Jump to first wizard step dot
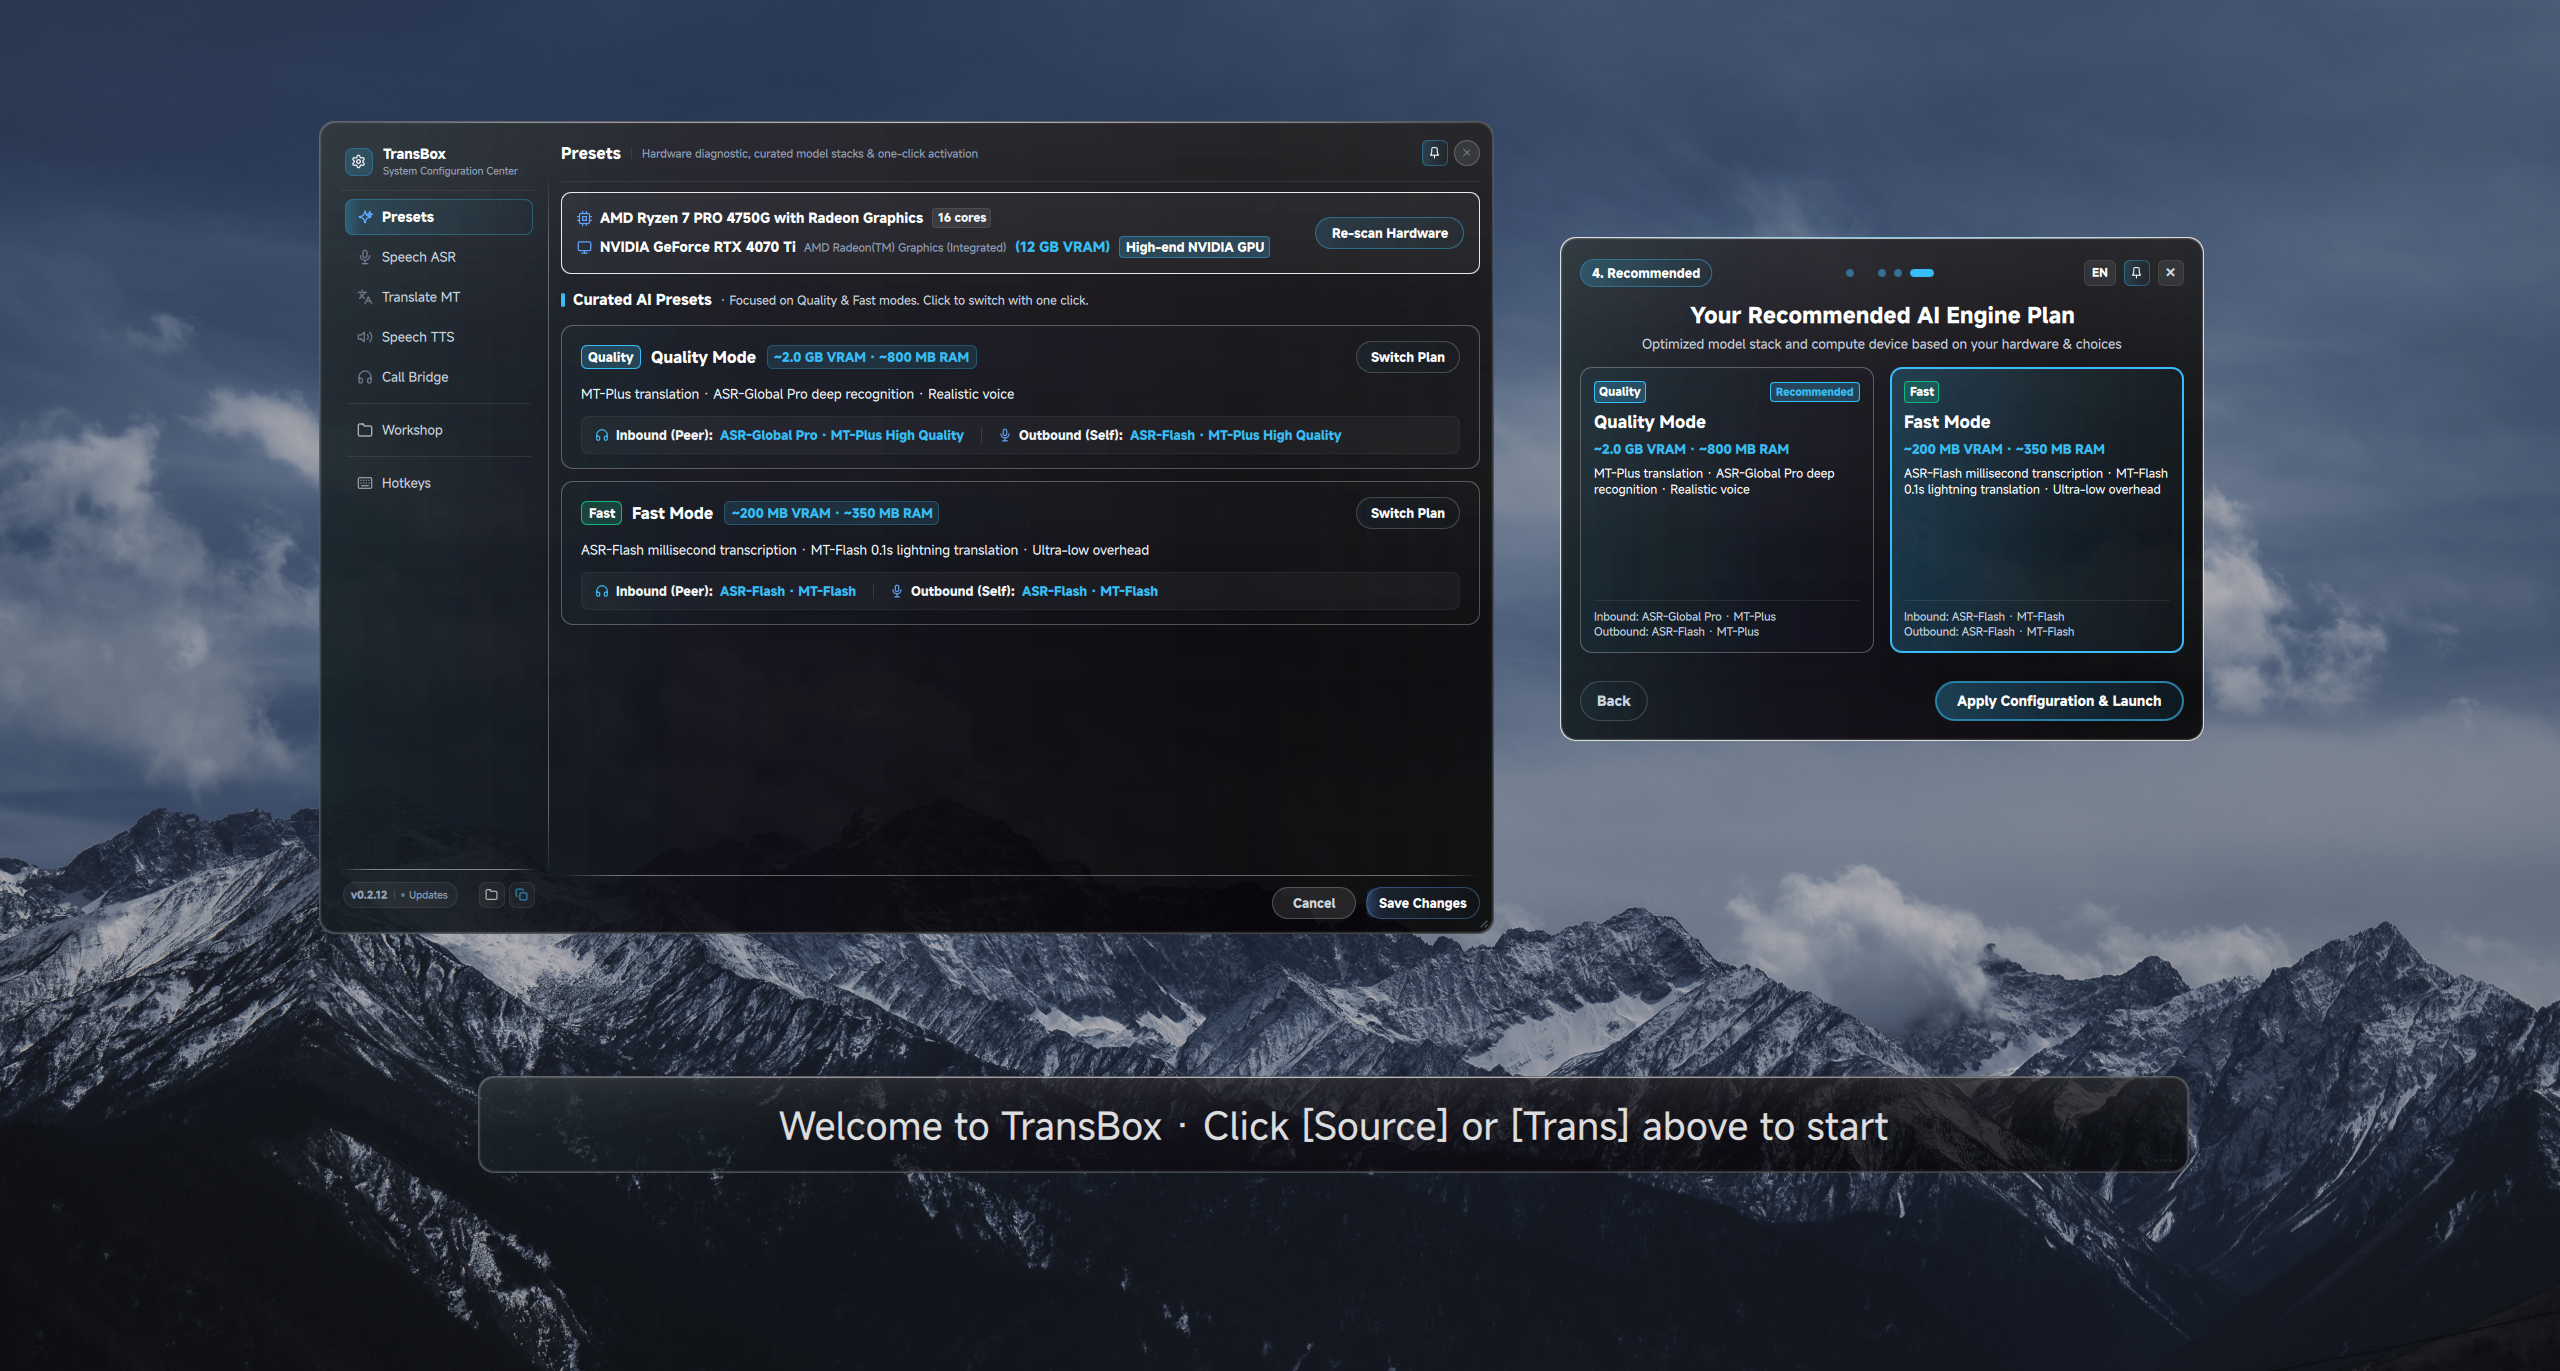Image resolution: width=2560 pixels, height=1371 pixels. [x=1850, y=273]
